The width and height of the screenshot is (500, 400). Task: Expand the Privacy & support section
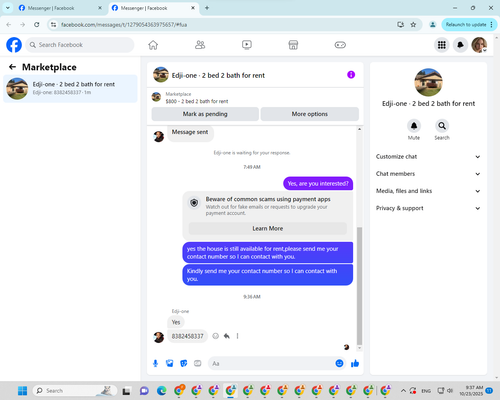428,208
